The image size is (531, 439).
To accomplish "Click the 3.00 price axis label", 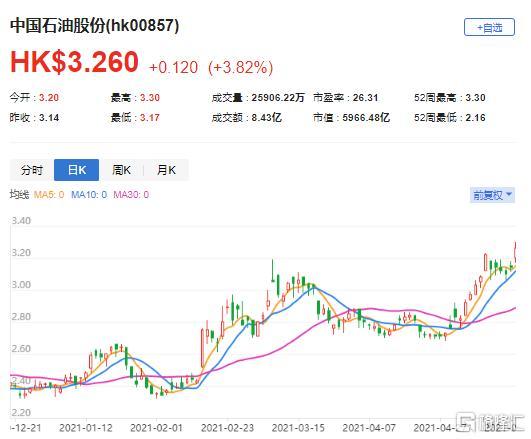I will 21,285.
